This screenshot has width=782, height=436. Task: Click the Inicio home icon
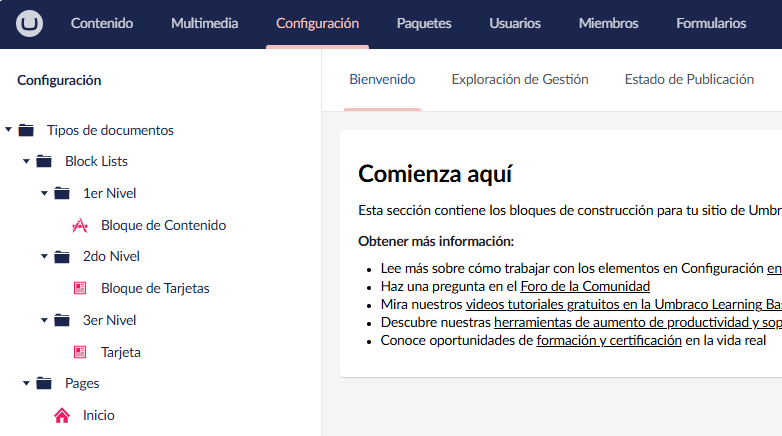tap(62, 415)
